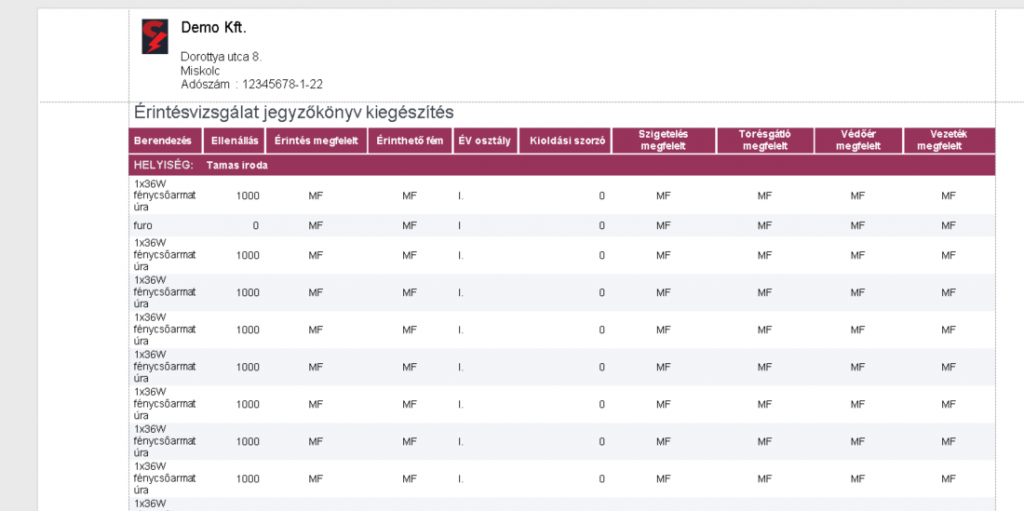Click the Demo Kft. red lightning logo

(x=155, y=37)
